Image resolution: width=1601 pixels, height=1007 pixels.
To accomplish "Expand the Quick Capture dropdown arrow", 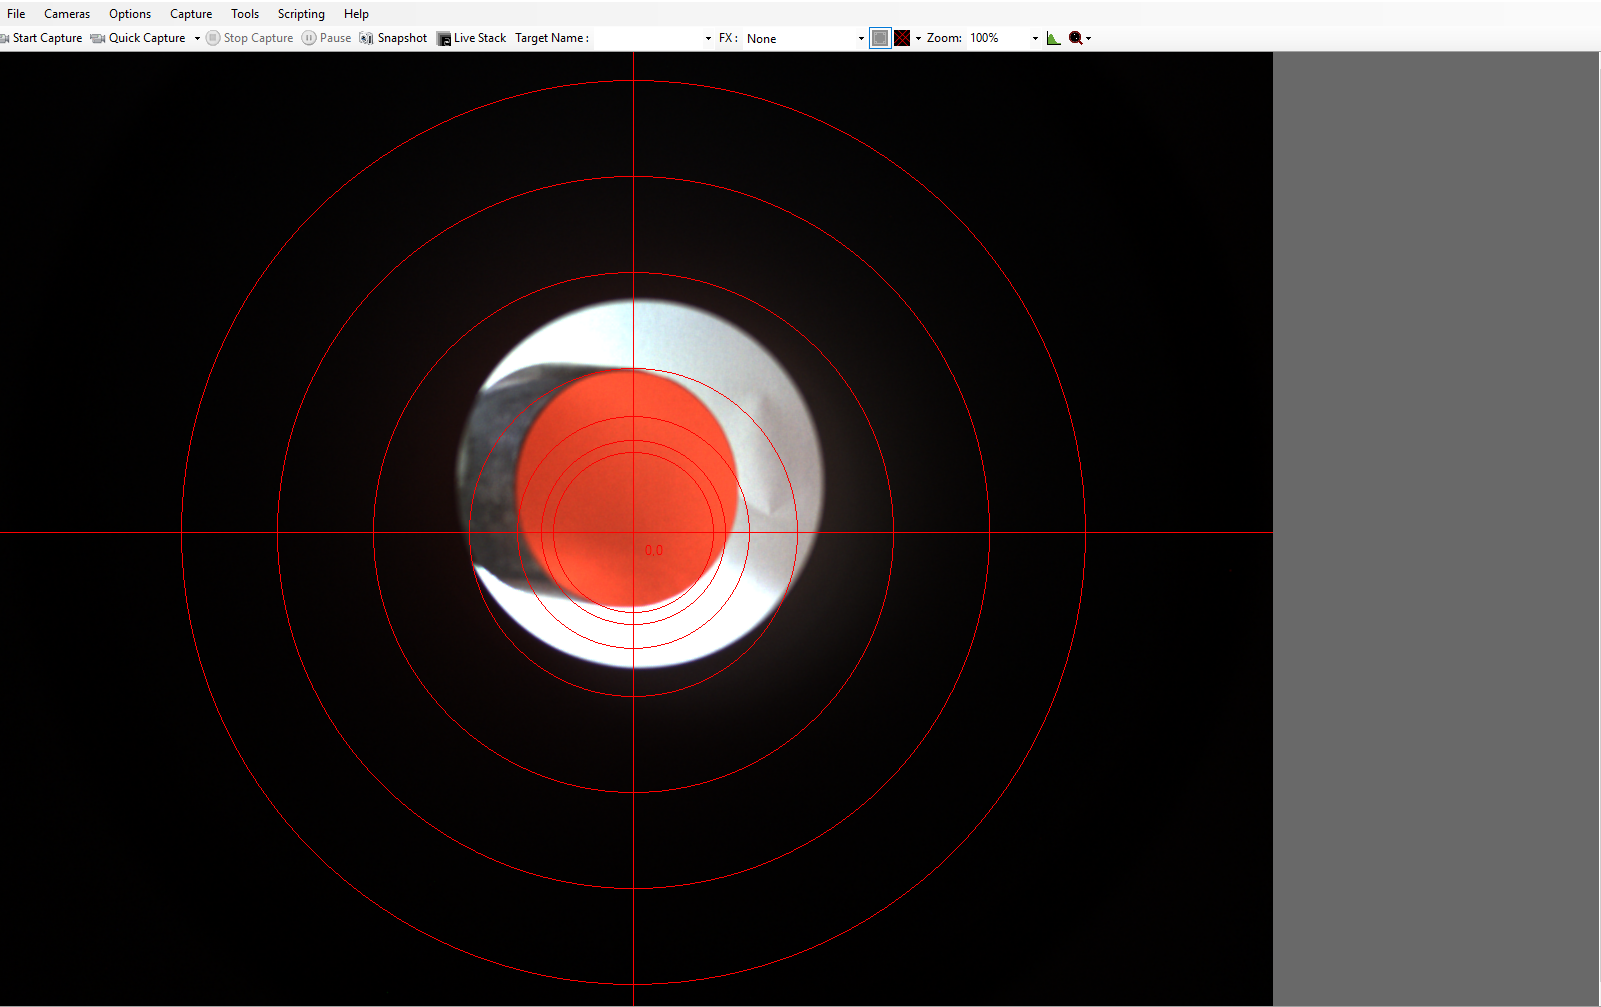I will point(197,38).
